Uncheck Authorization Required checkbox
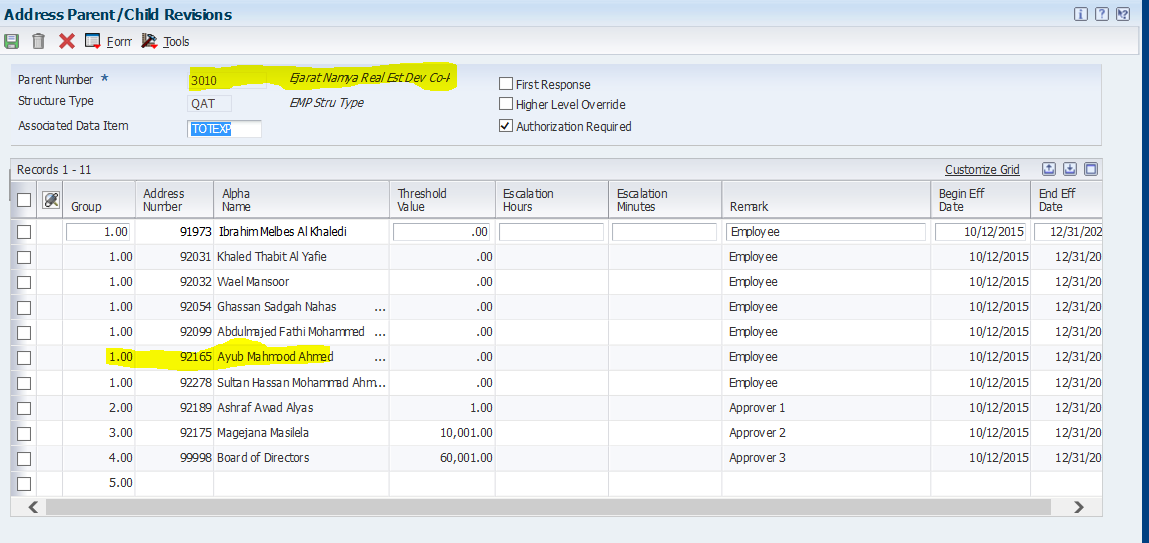This screenshot has height=543, width=1149. [506, 126]
